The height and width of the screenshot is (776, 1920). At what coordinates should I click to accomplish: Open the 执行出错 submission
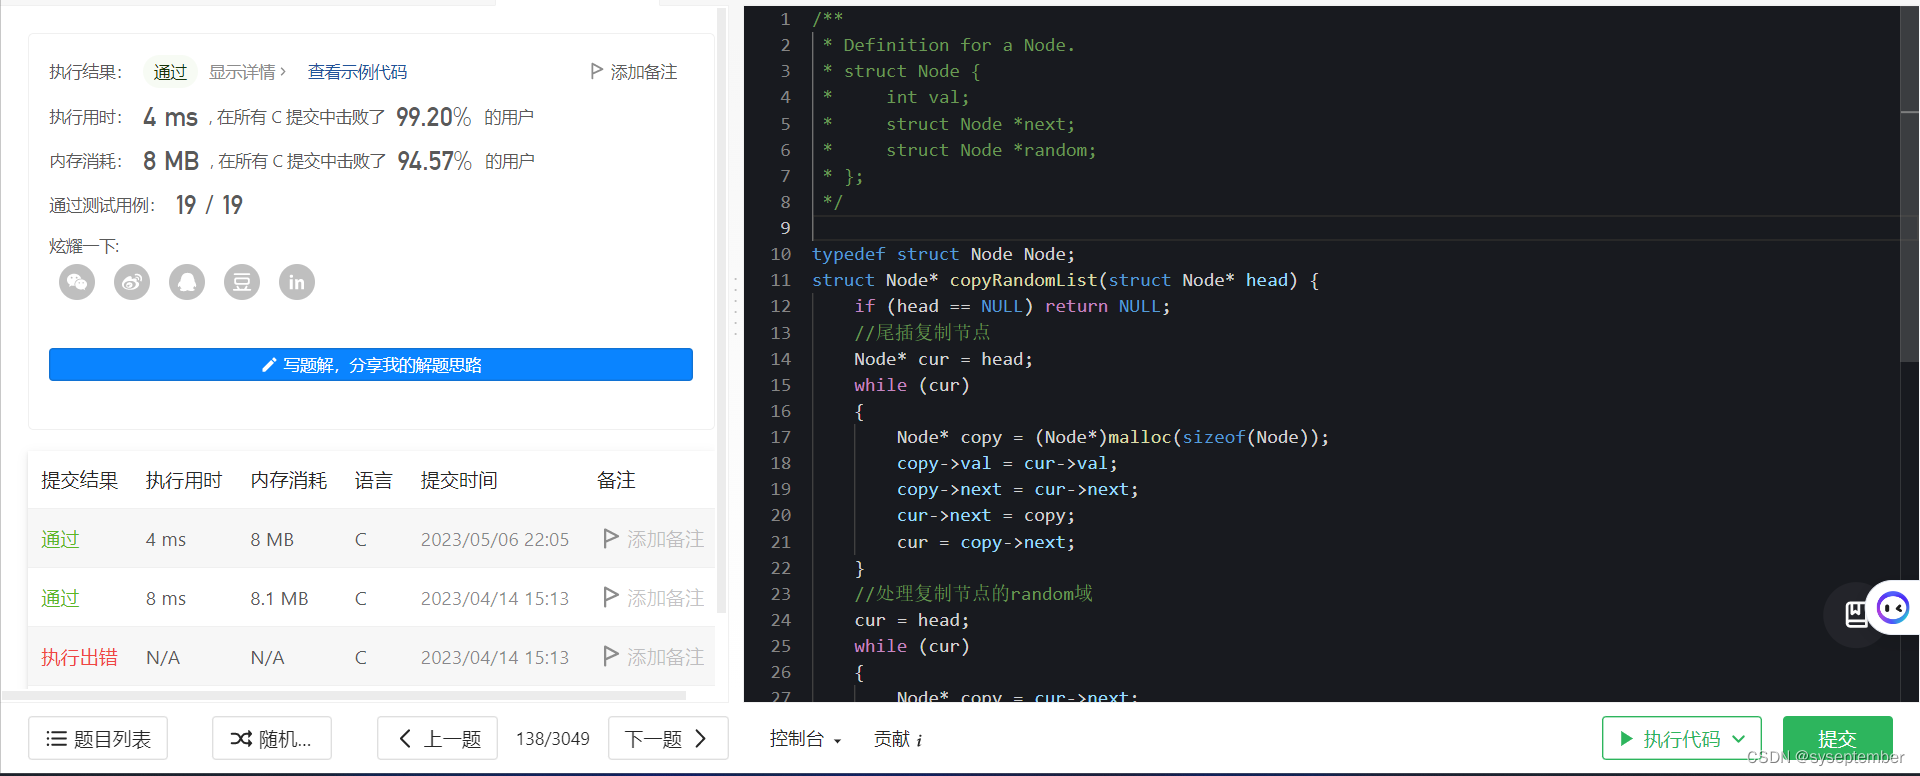pyautogui.click(x=79, y=657)
